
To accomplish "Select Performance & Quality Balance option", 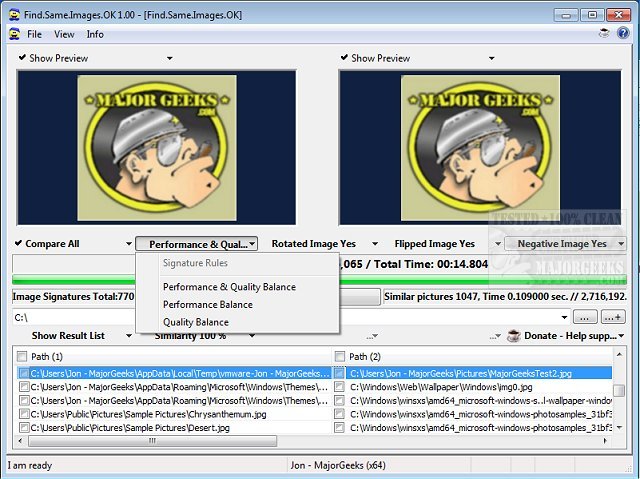I will point(229,287).
